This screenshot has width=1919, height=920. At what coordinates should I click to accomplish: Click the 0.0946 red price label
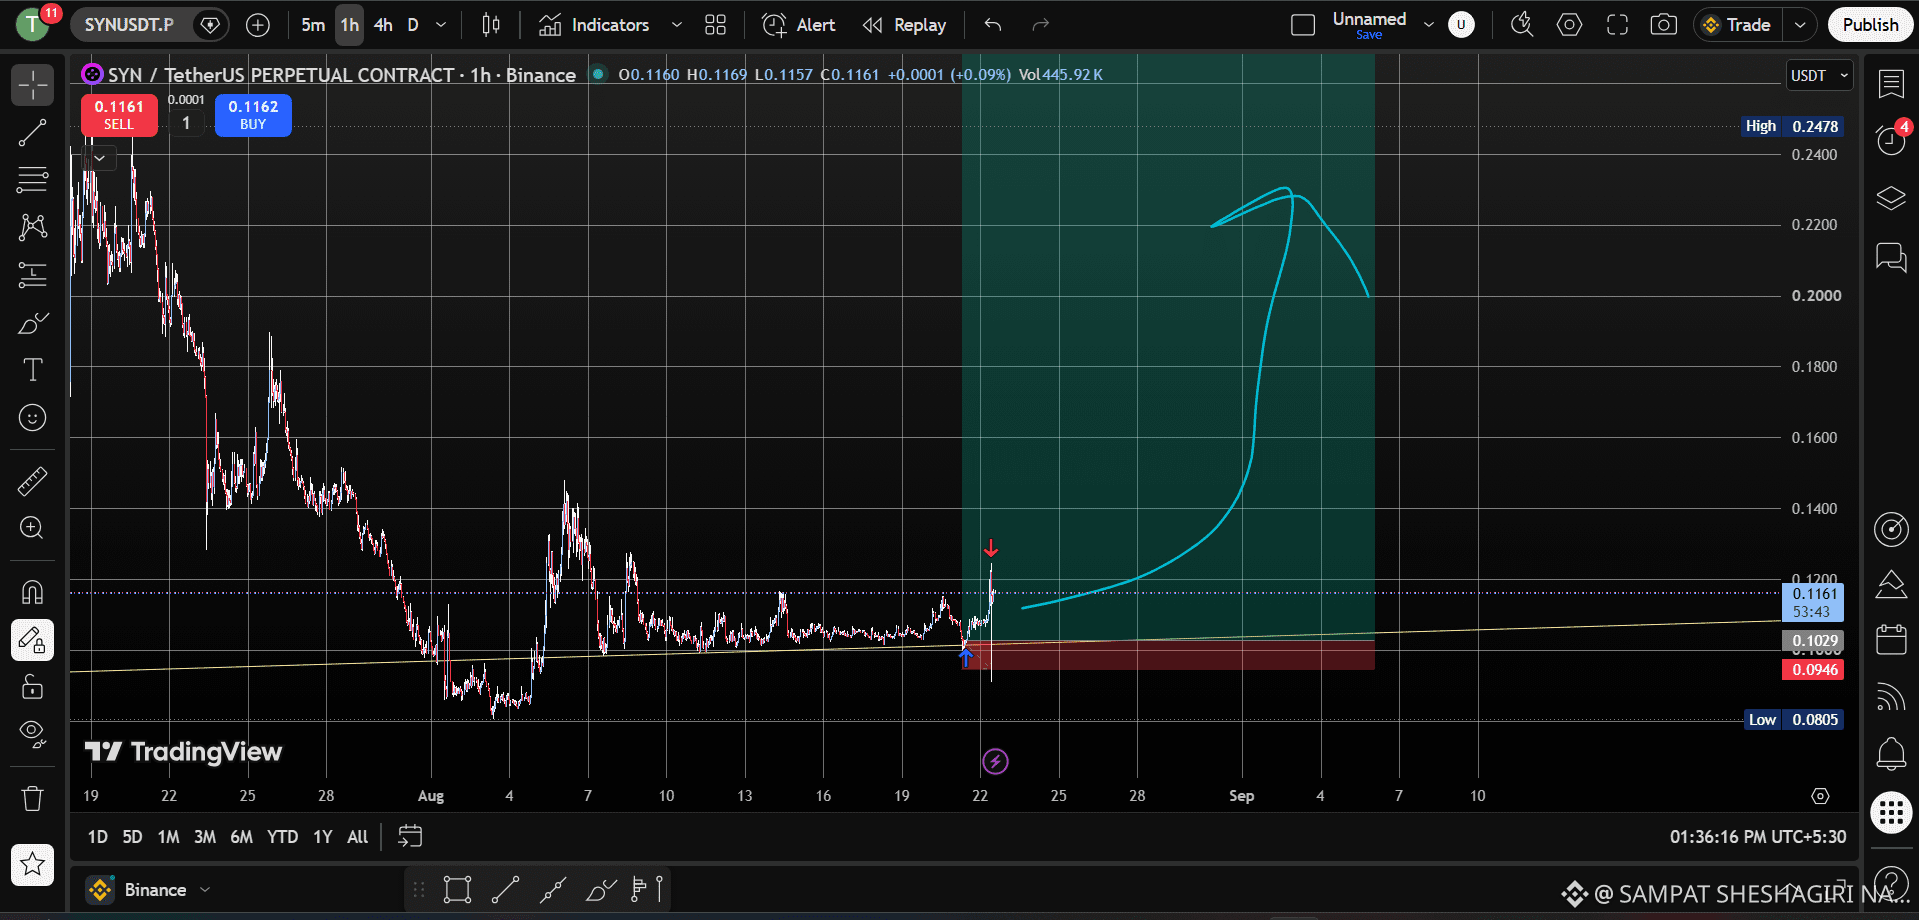tap(1814, 670)
